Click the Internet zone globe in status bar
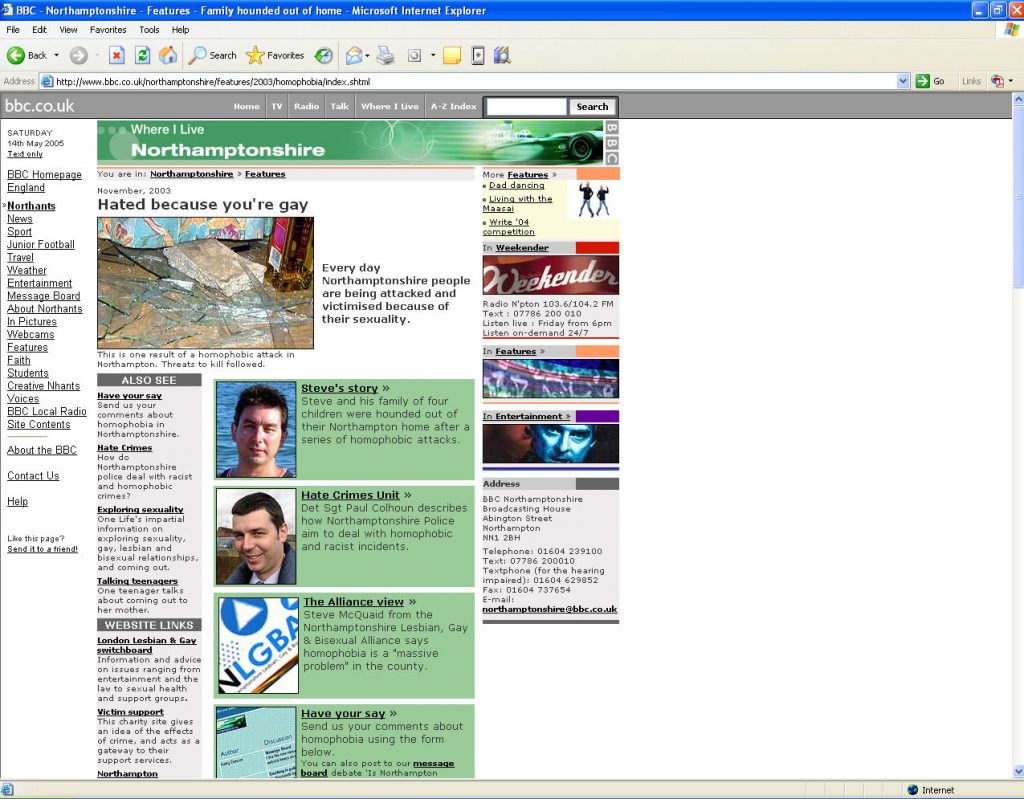The height and width of the screenshot is (799, 1024). [x=913, y=790]
